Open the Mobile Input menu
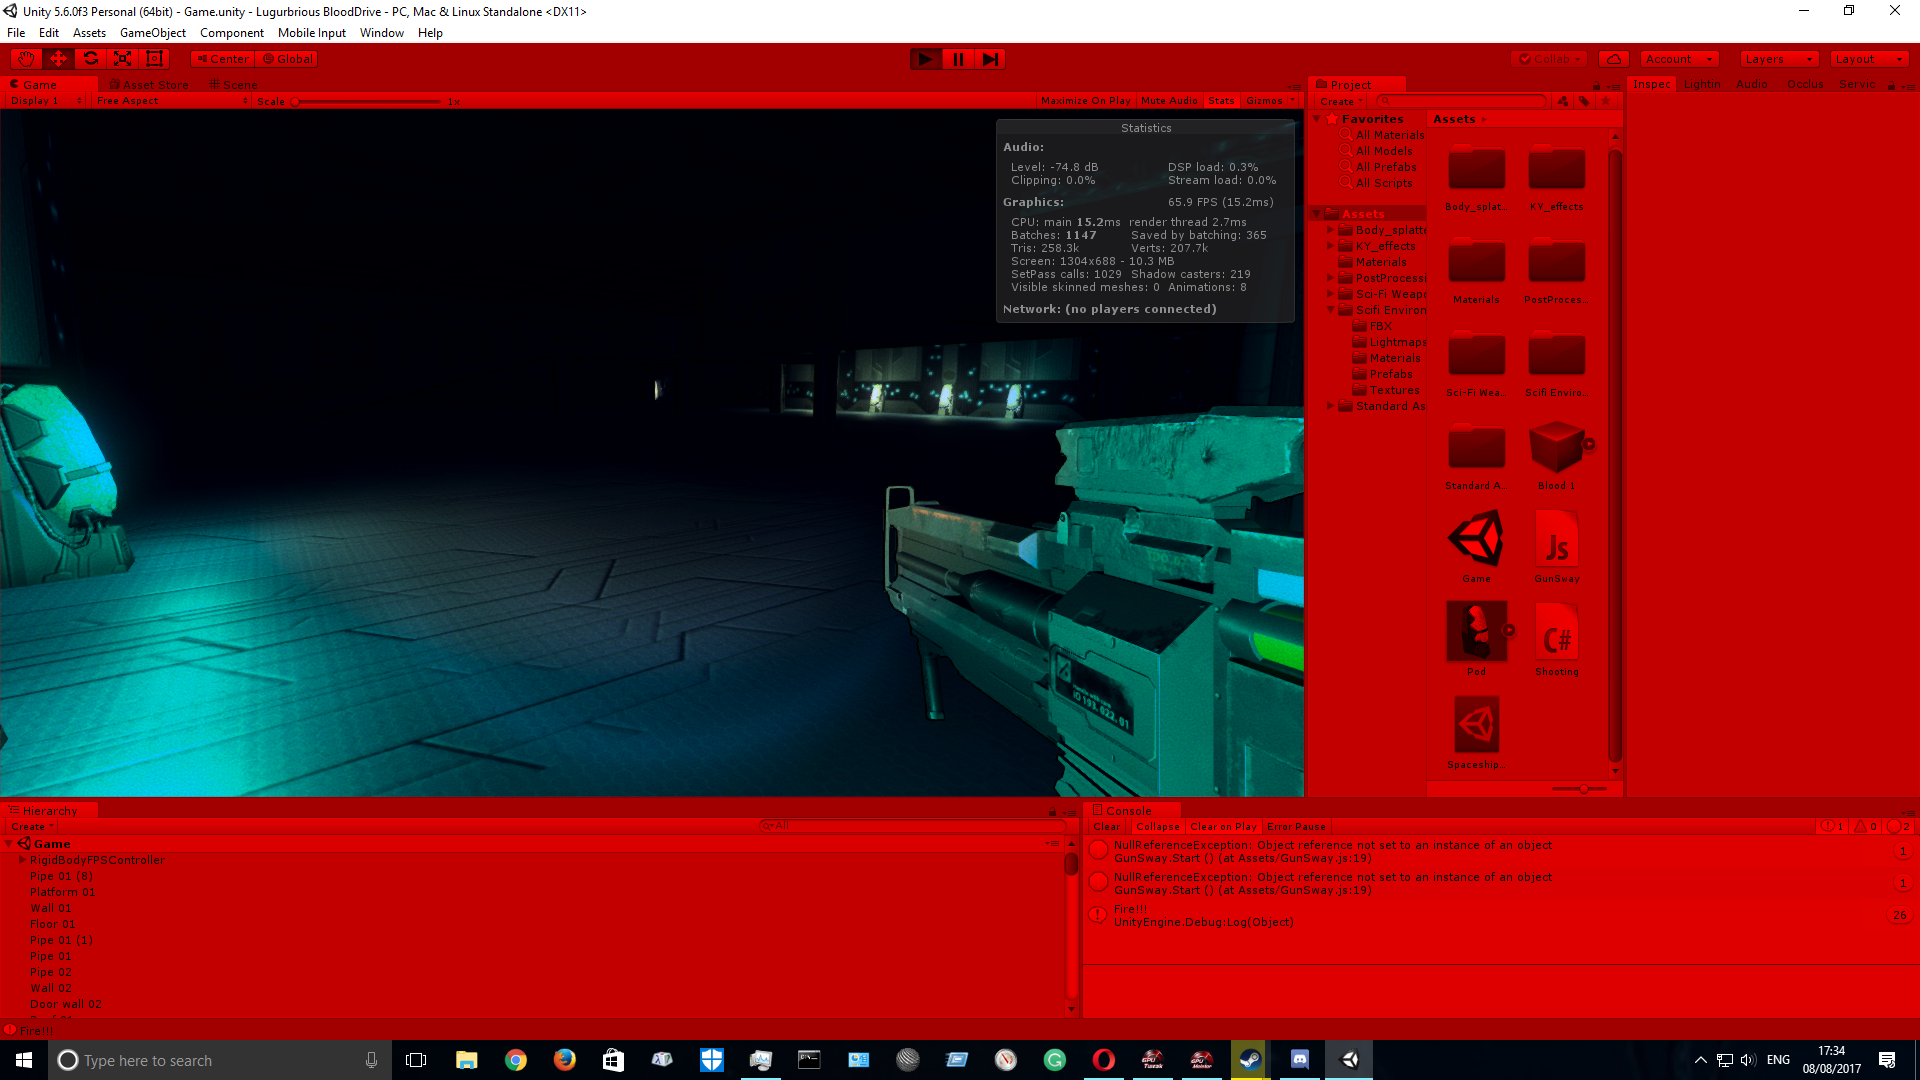 tap(311, 33)
